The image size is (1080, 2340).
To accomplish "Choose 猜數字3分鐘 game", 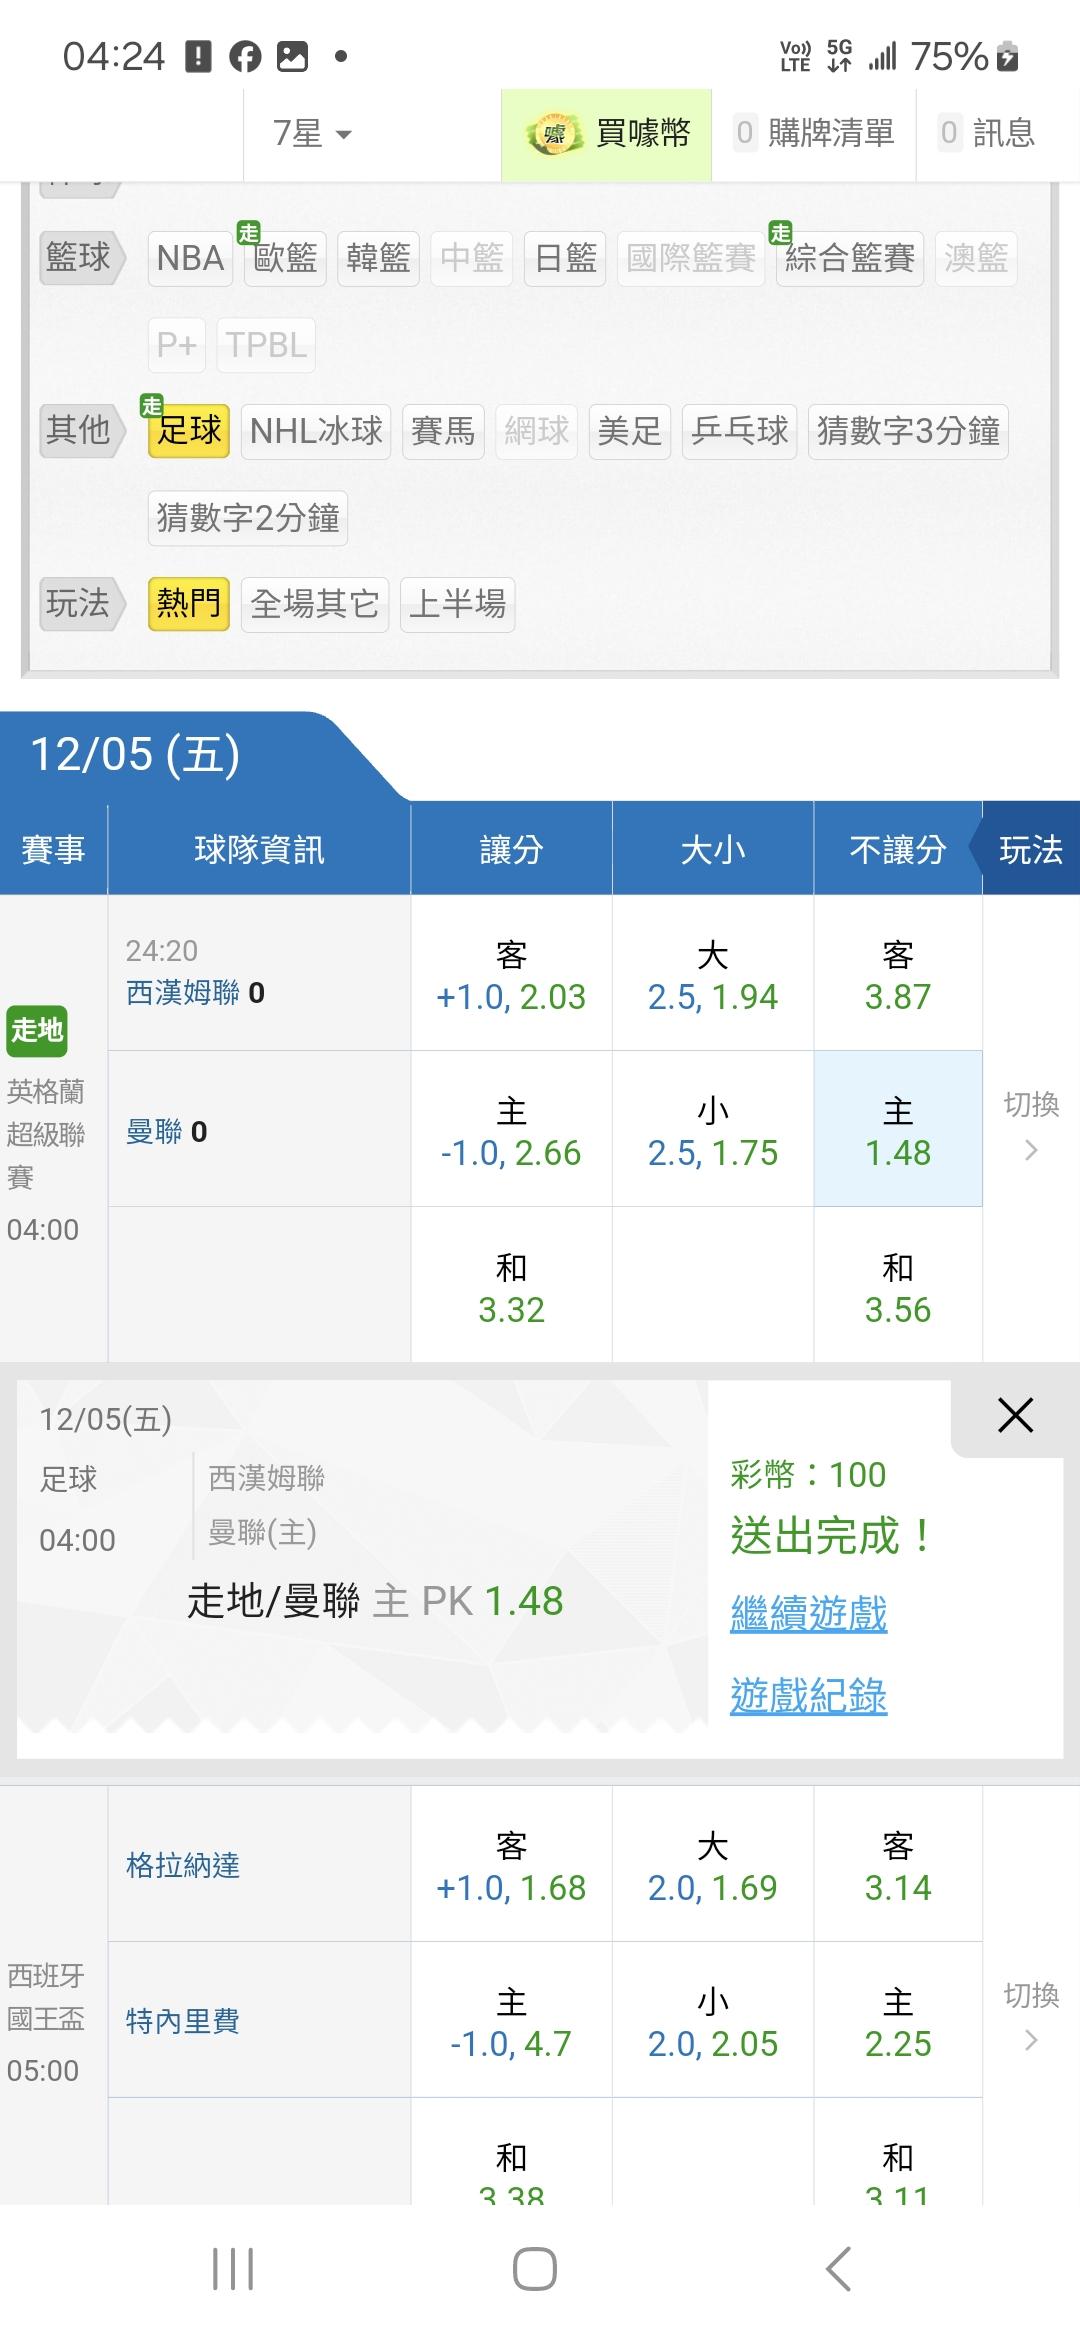I will point(908,431).
